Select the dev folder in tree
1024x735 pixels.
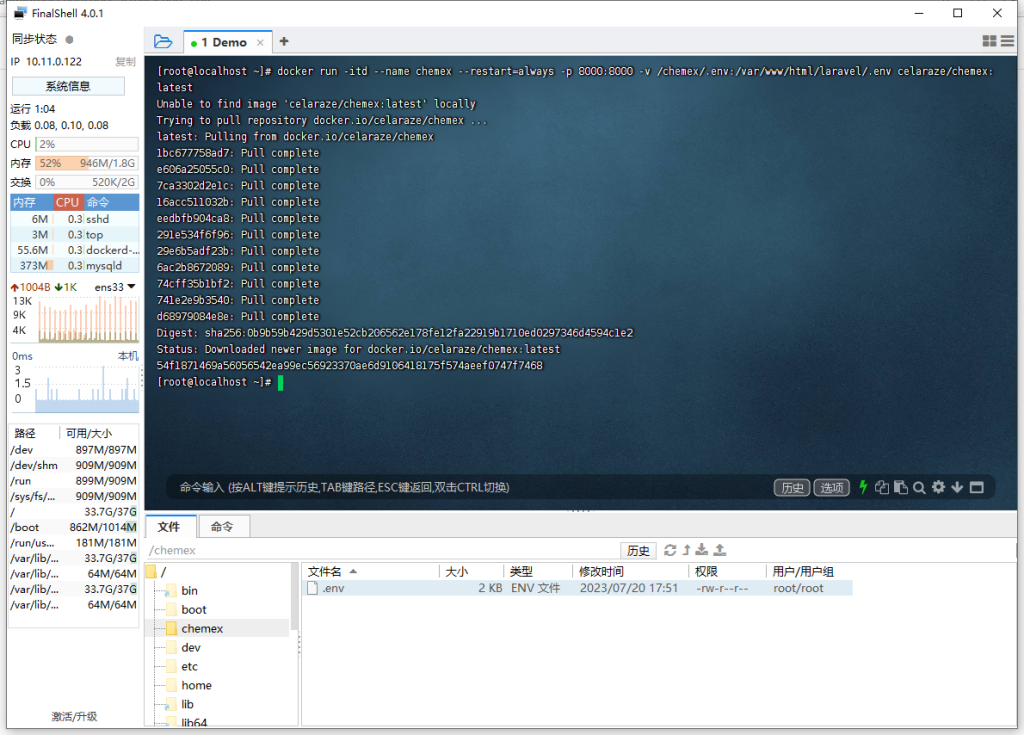point(191,647)
